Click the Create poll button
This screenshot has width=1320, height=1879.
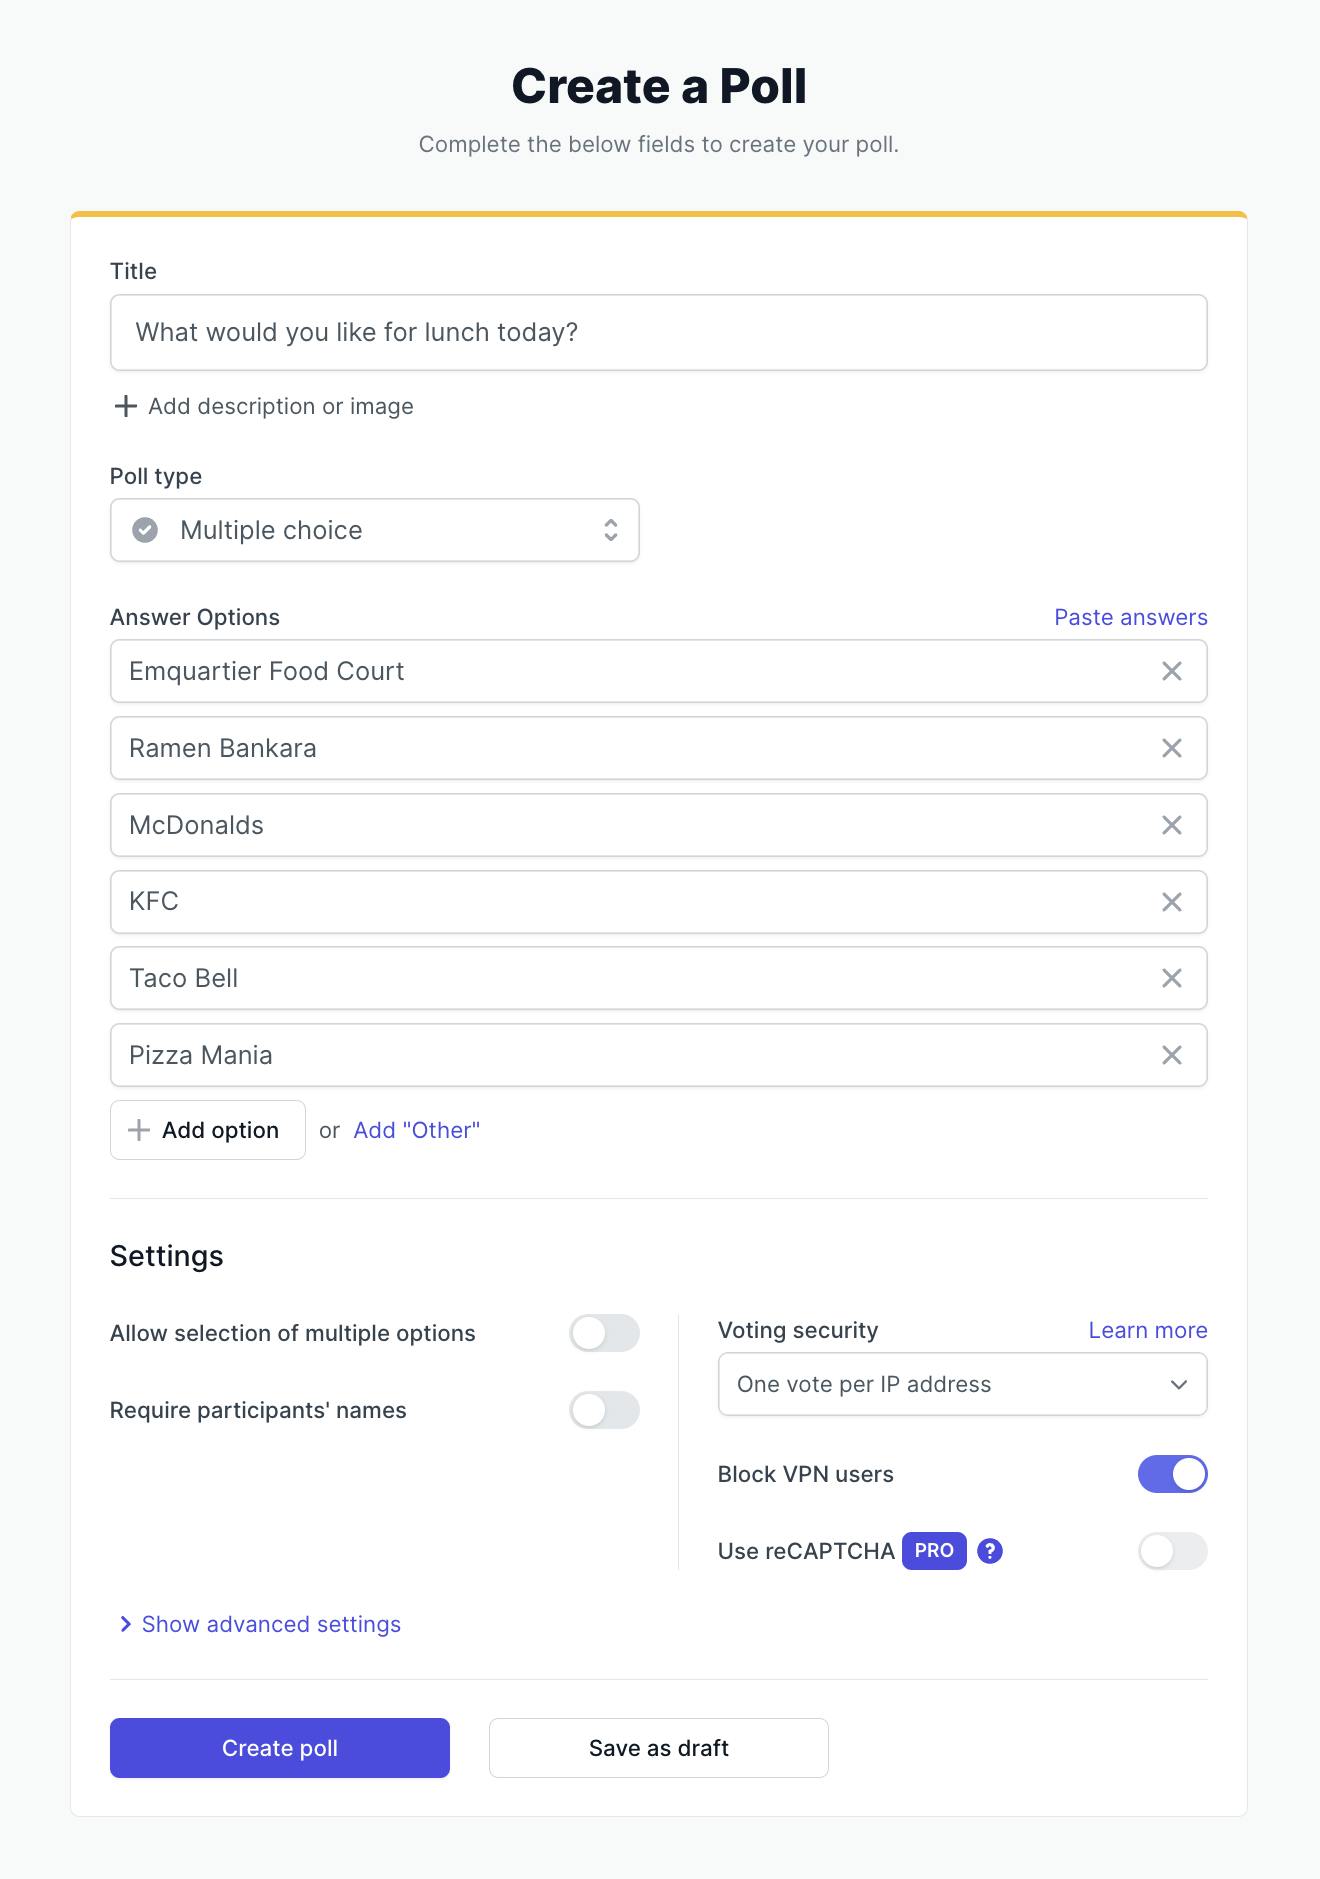pos(280,1747)
